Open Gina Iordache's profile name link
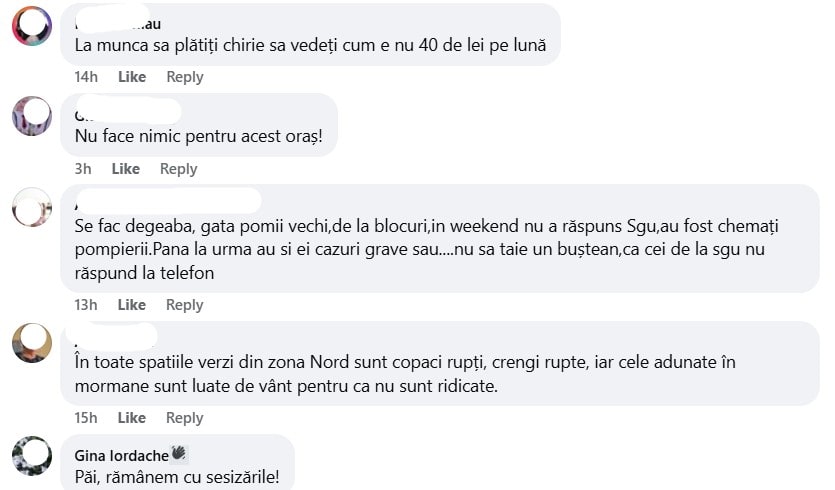835x490 pixels. coord(121,455)
